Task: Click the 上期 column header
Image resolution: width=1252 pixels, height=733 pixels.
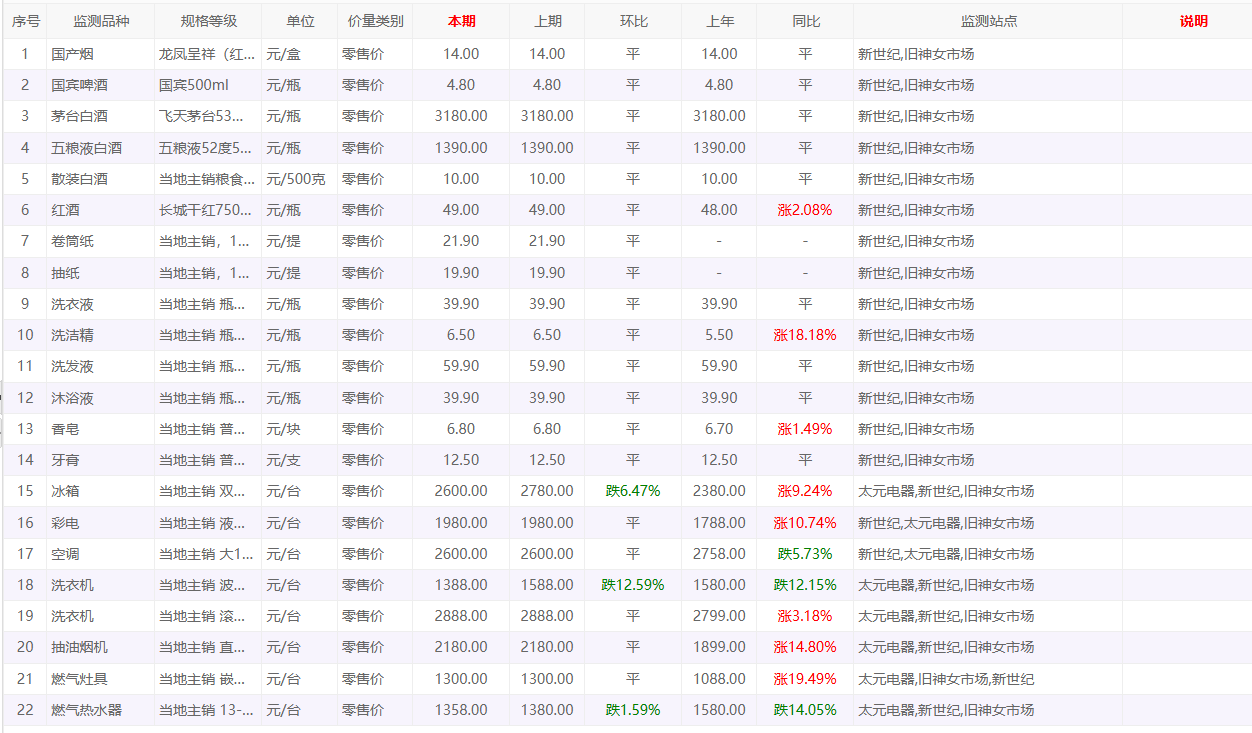Action: tap(547, 21)
